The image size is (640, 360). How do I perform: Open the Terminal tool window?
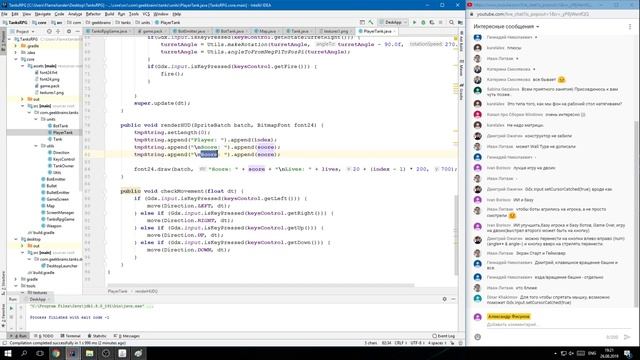[x=71, y=336]
